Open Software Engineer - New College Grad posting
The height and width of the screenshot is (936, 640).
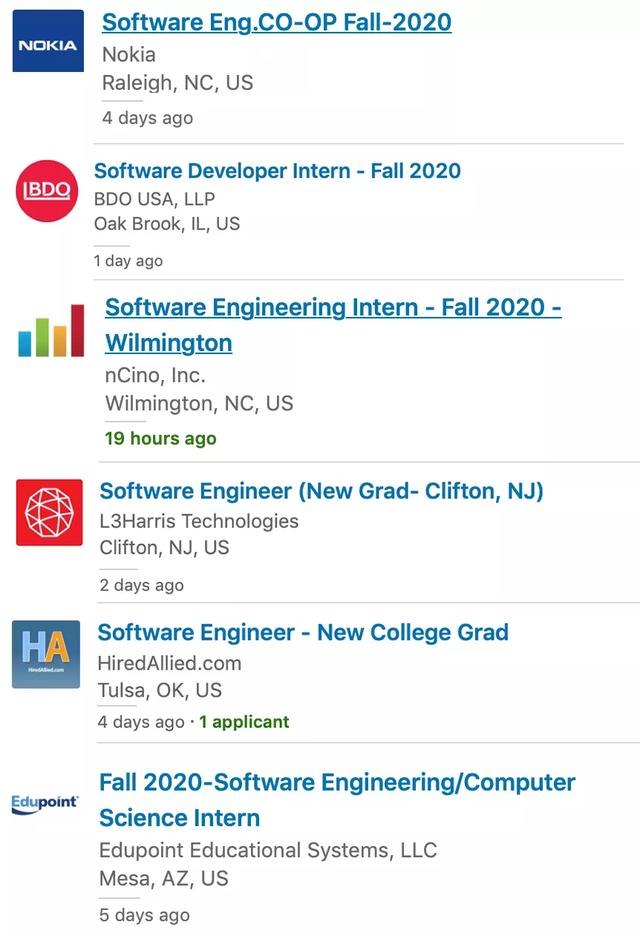click(x=303, y=633)
